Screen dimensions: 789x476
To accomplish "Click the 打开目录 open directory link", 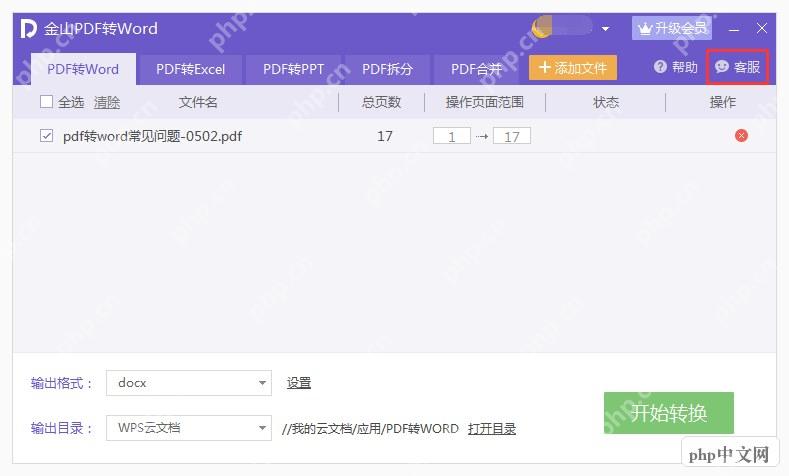I will pos(492,429).
